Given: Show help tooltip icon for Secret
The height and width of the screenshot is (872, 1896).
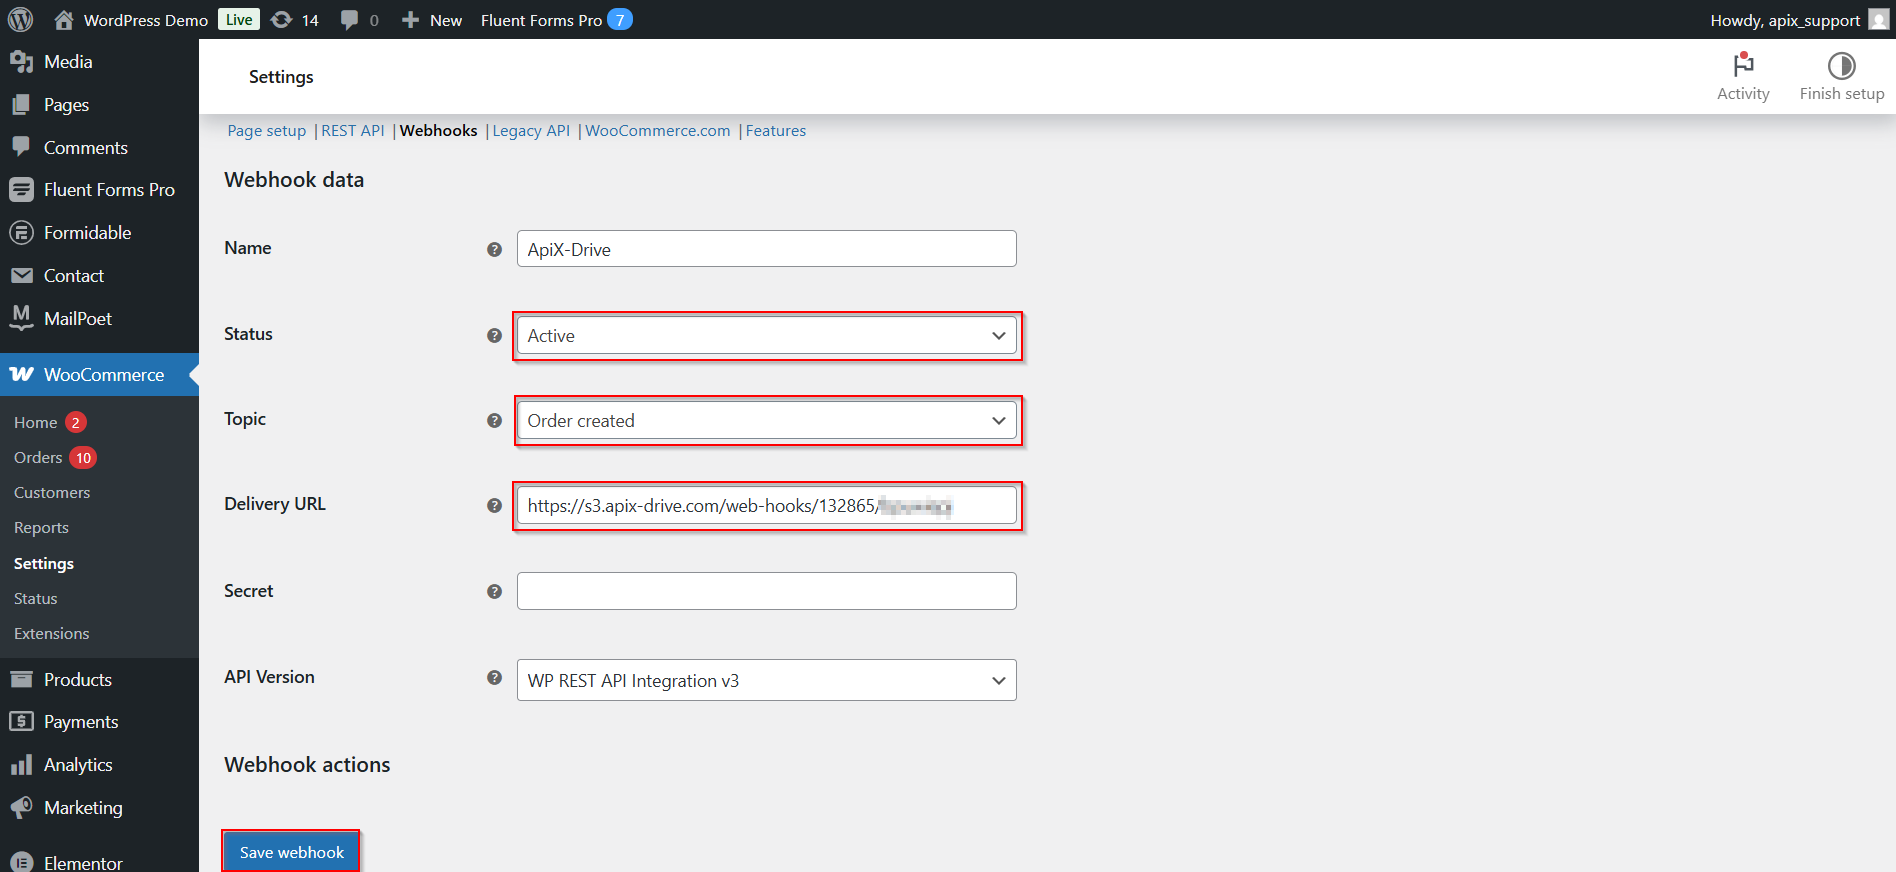Looking at the screenshot, I should tap(494, 592).
